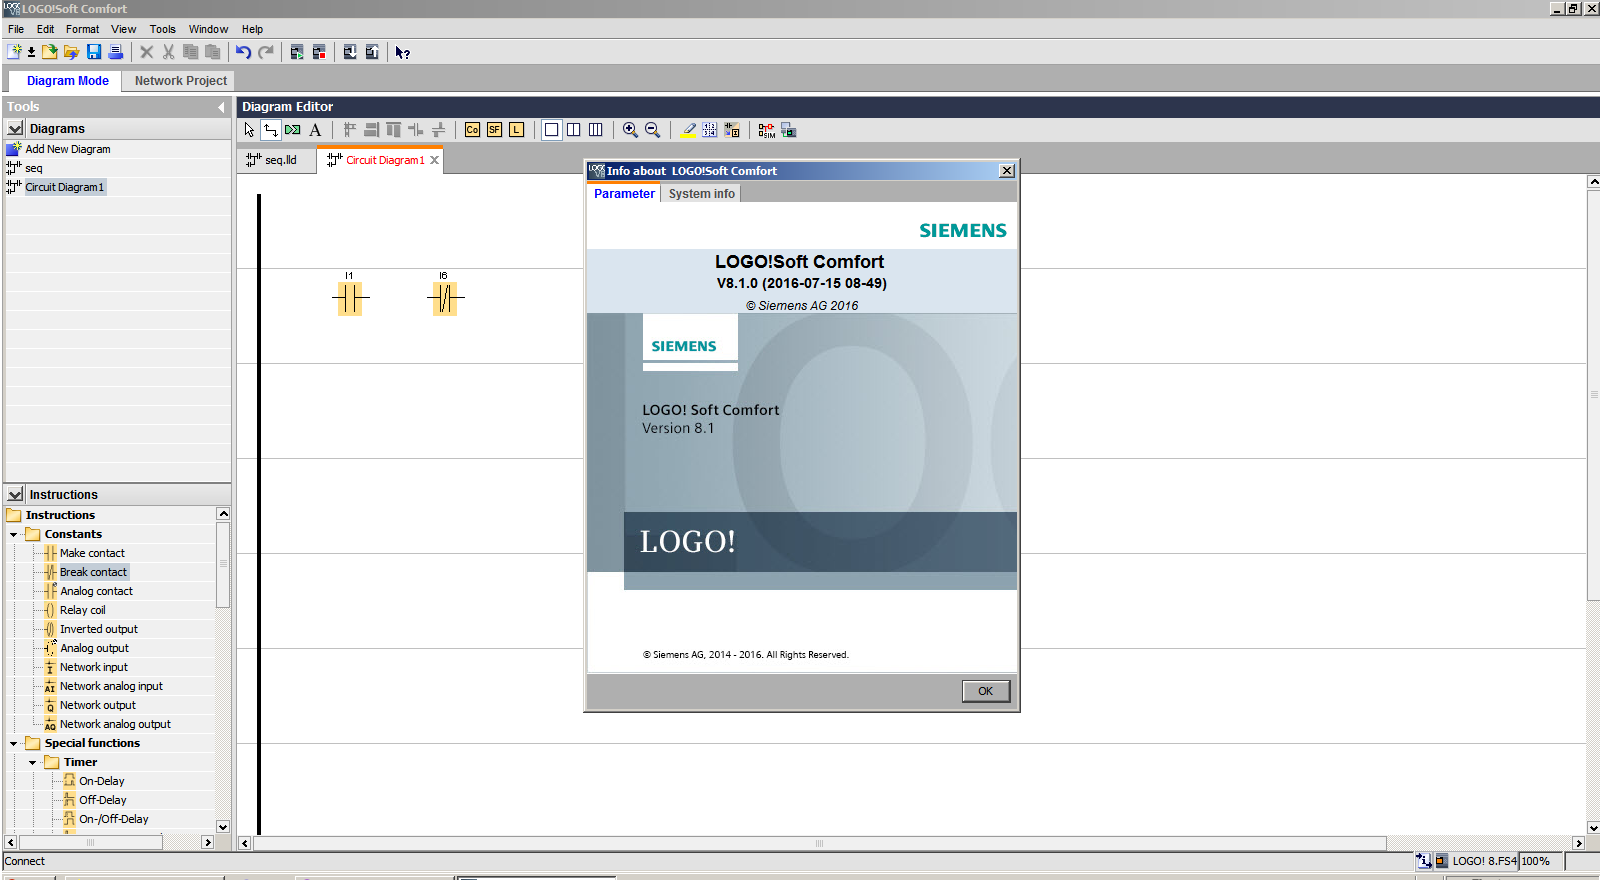Toggle the Diagrams panel section

click(15, 128)
